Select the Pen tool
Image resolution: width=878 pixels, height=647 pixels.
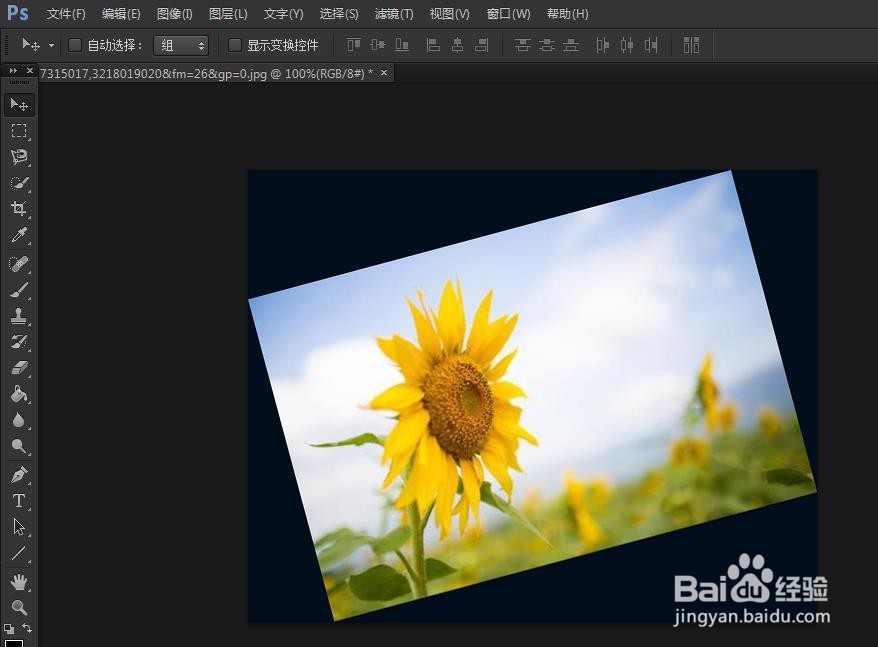click(x=19, y=474)
